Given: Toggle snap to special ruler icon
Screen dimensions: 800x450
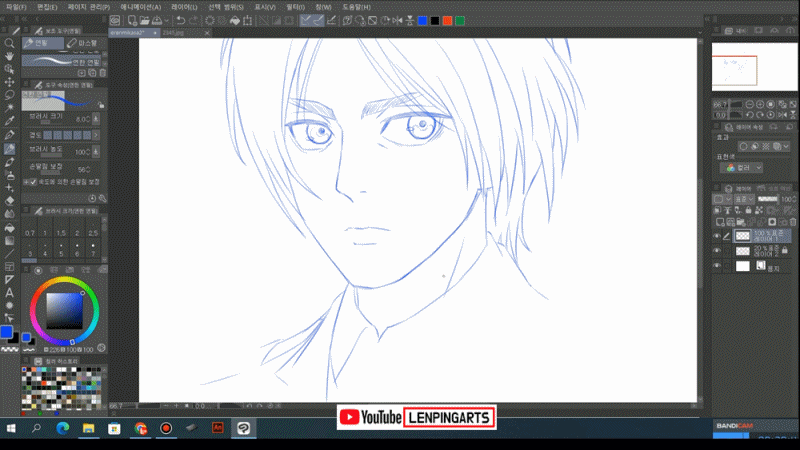Looking at the screenshot, I should 318,20.
